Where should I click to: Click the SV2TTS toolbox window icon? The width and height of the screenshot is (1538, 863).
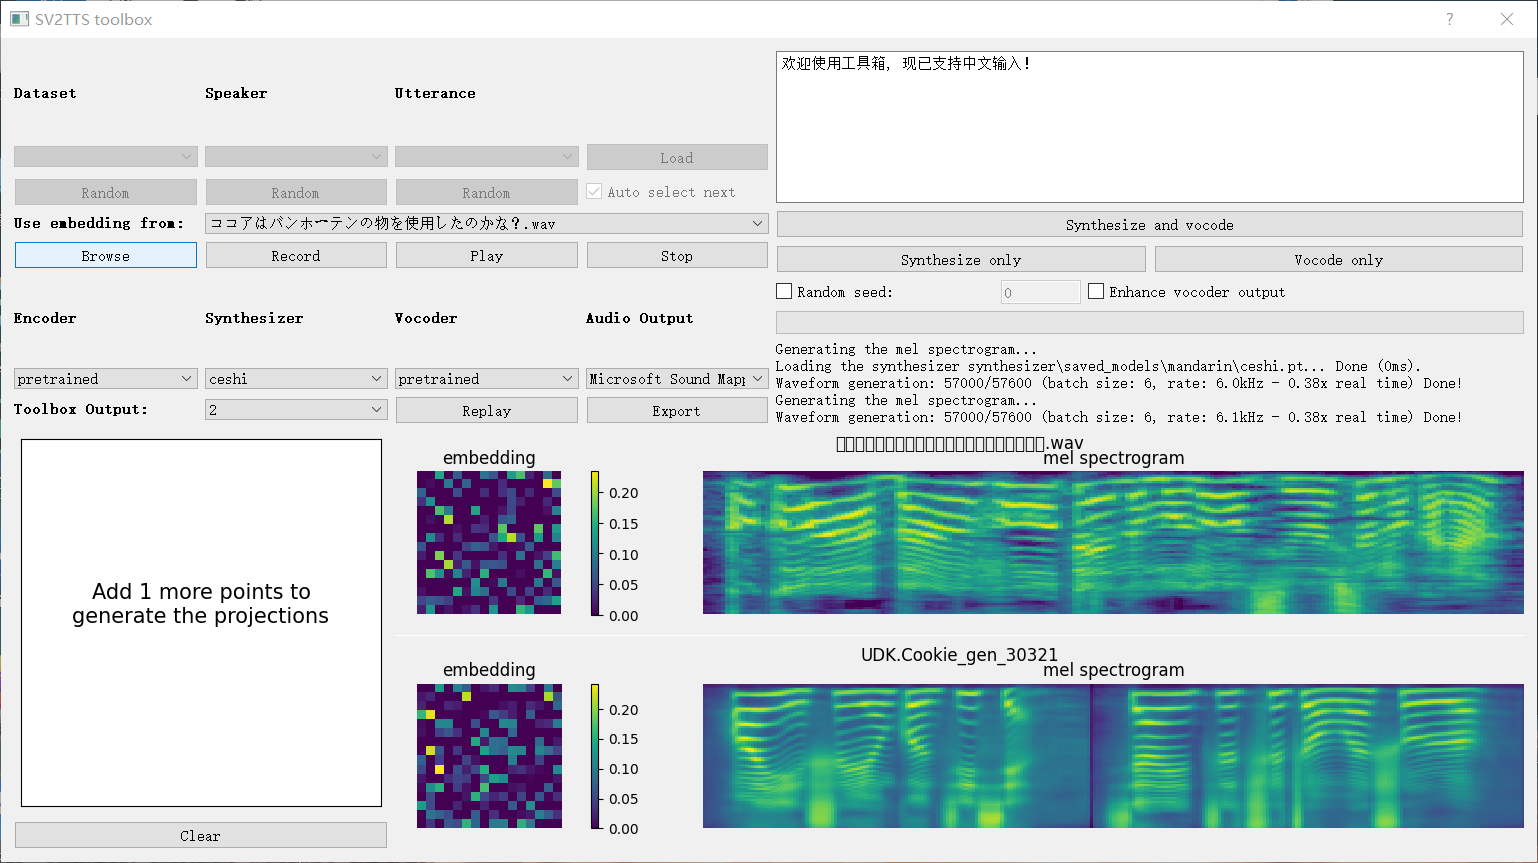(x=19, y=19)
